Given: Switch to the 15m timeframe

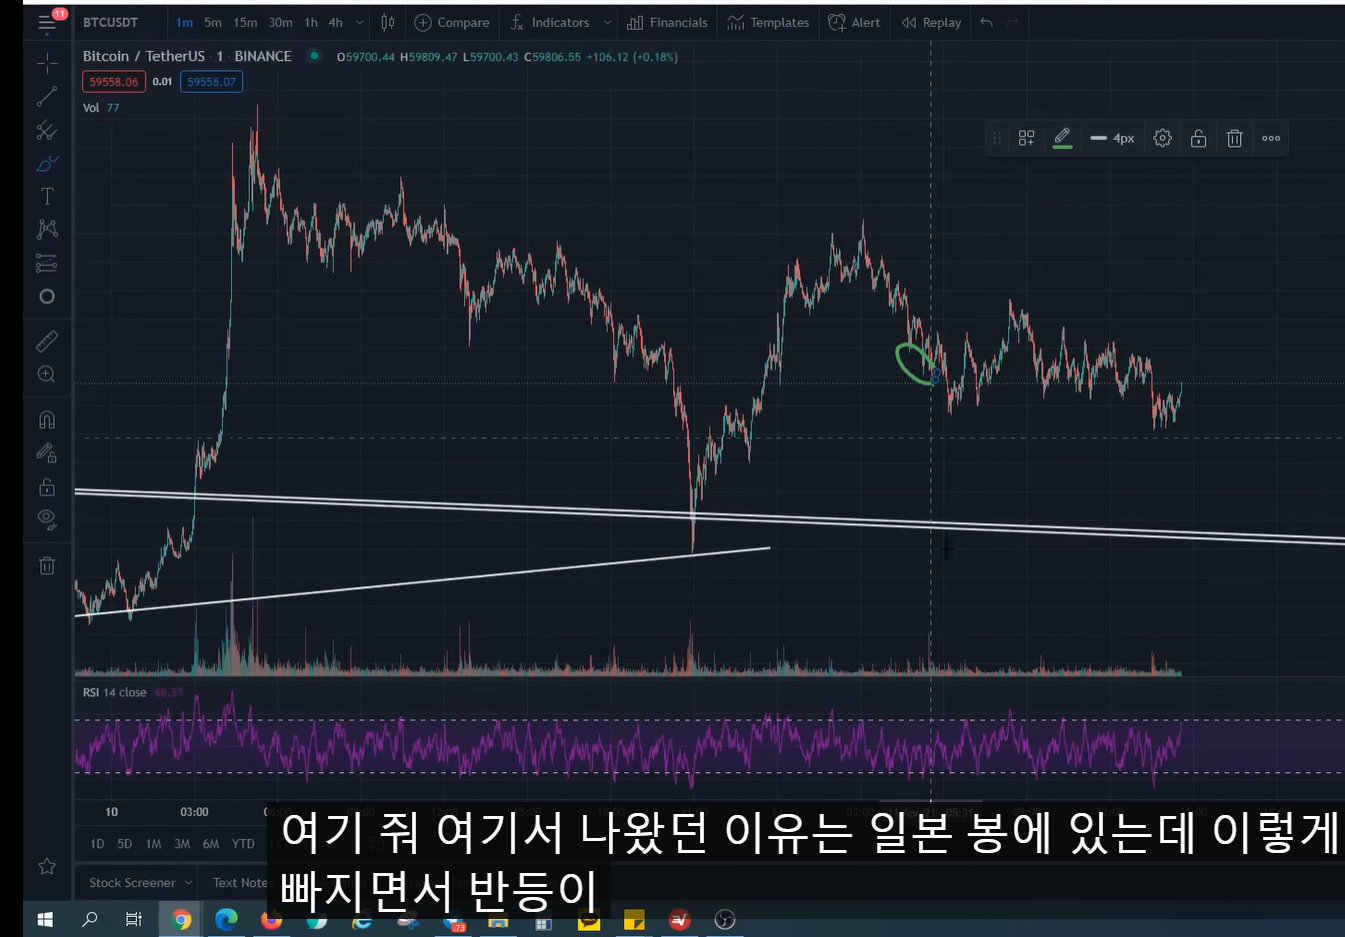Looking at the screenshot, I should (245, 22).
